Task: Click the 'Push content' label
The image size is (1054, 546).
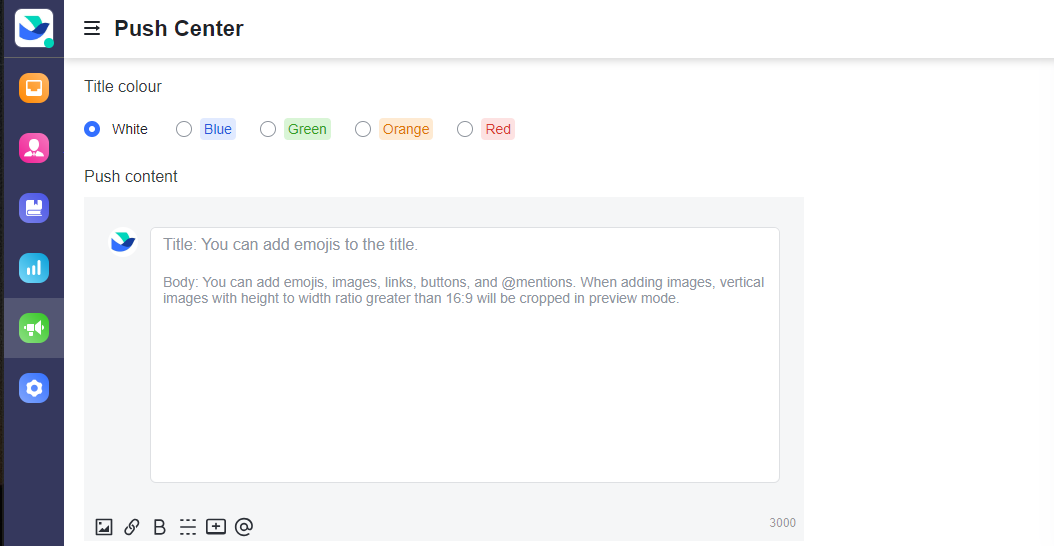Action: pos(131,176)
